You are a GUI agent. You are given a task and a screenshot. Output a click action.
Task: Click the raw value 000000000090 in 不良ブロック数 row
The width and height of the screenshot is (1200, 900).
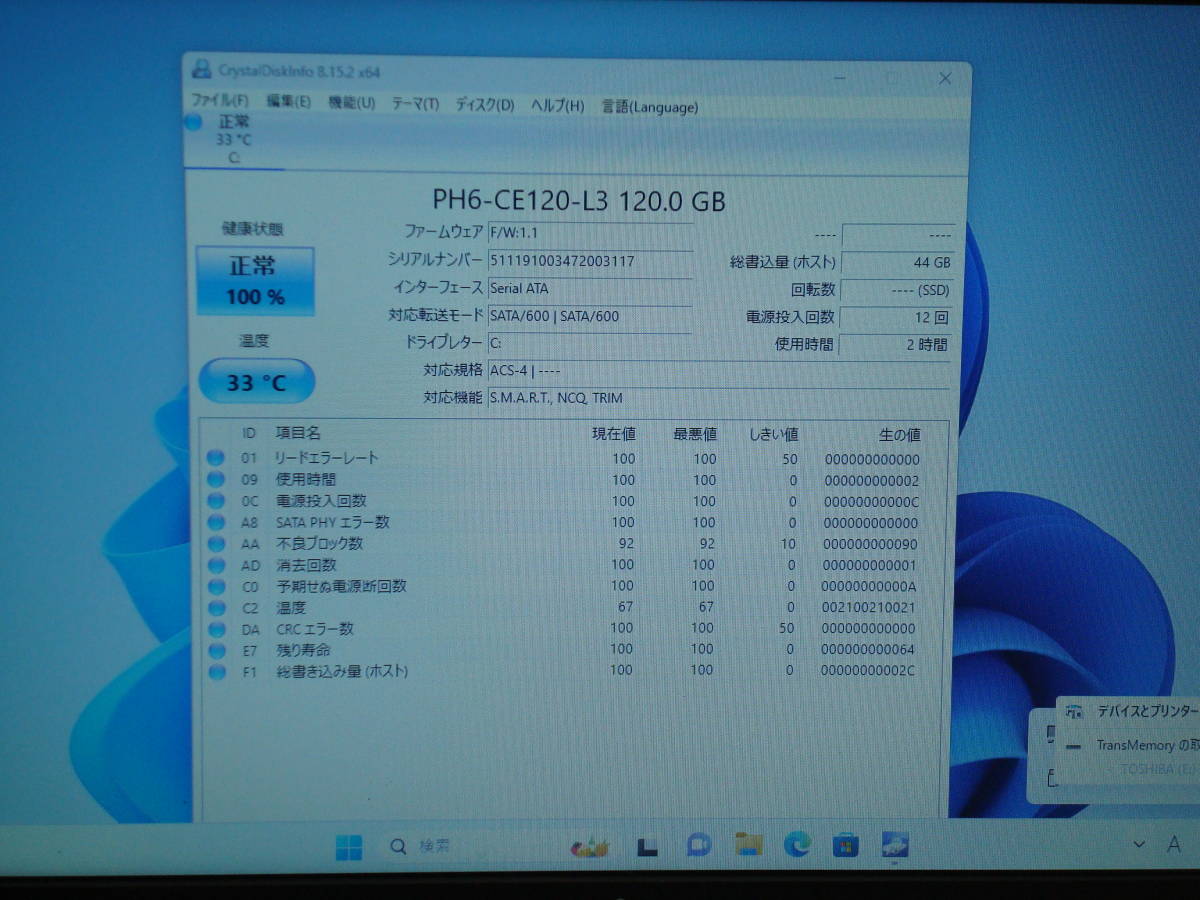pyautogui.click(x=869, y=544)
